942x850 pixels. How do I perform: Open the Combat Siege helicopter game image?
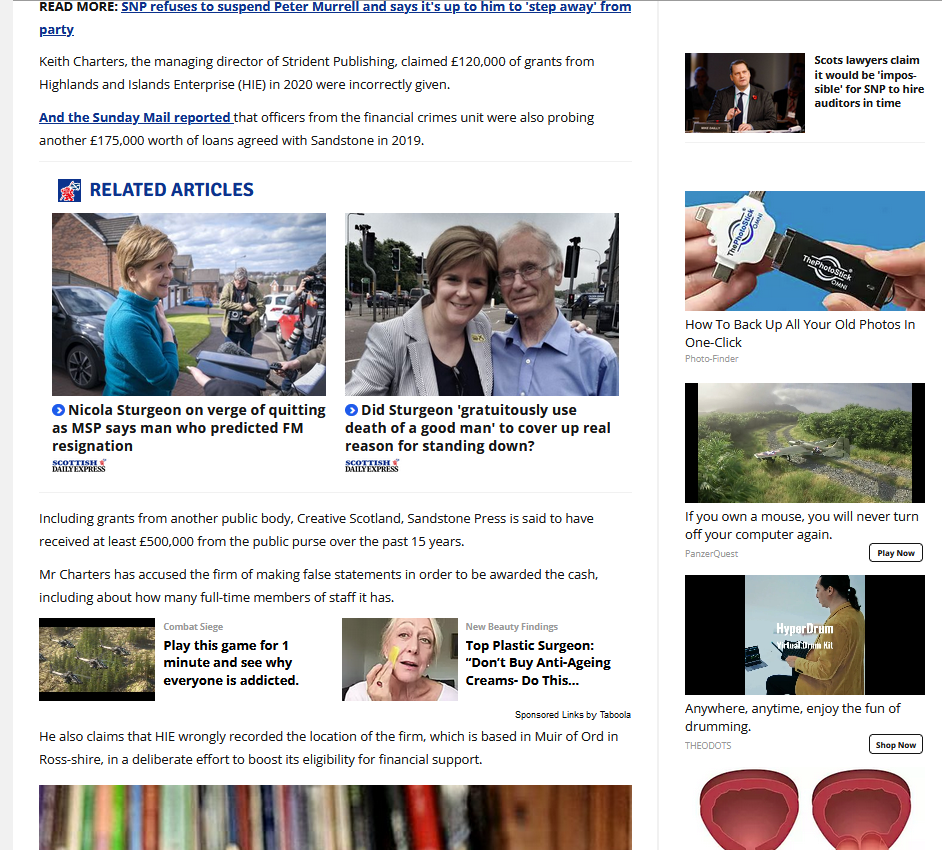(x=97, y=659)
